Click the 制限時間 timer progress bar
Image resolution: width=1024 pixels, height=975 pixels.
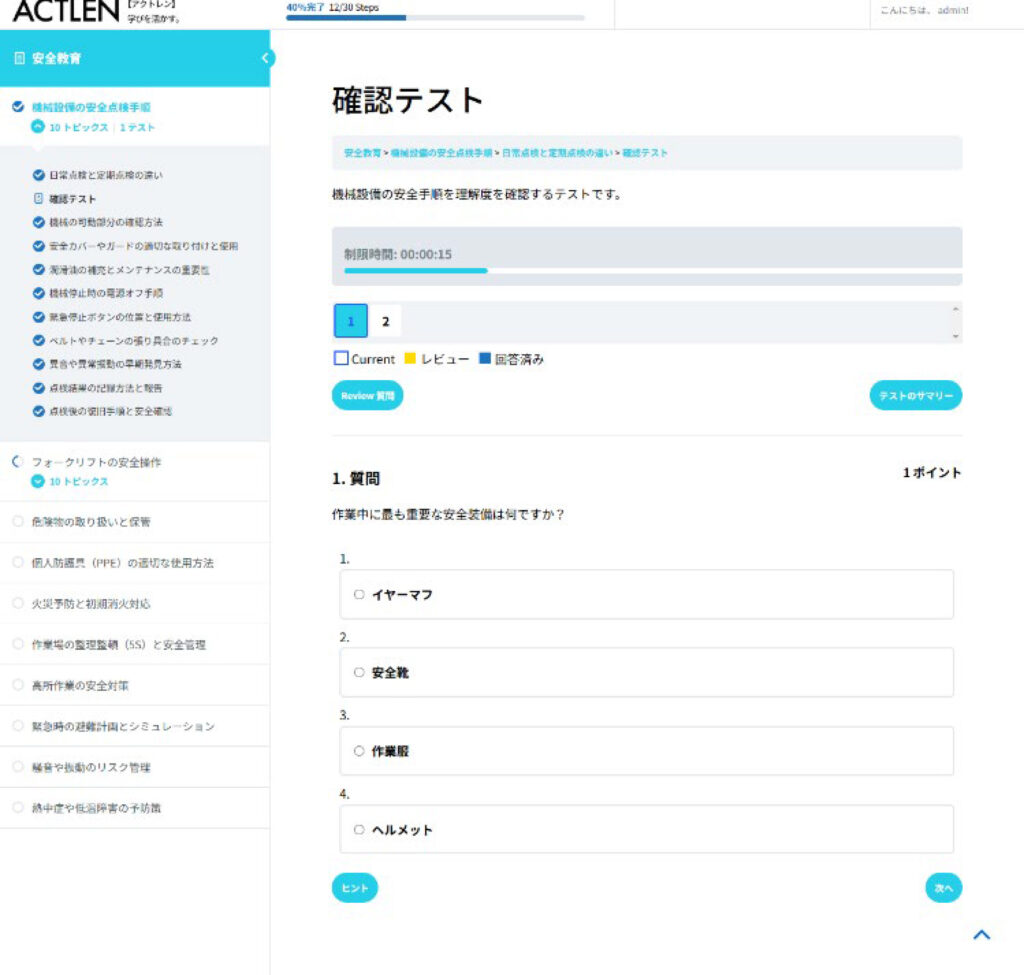coord(653,270)
